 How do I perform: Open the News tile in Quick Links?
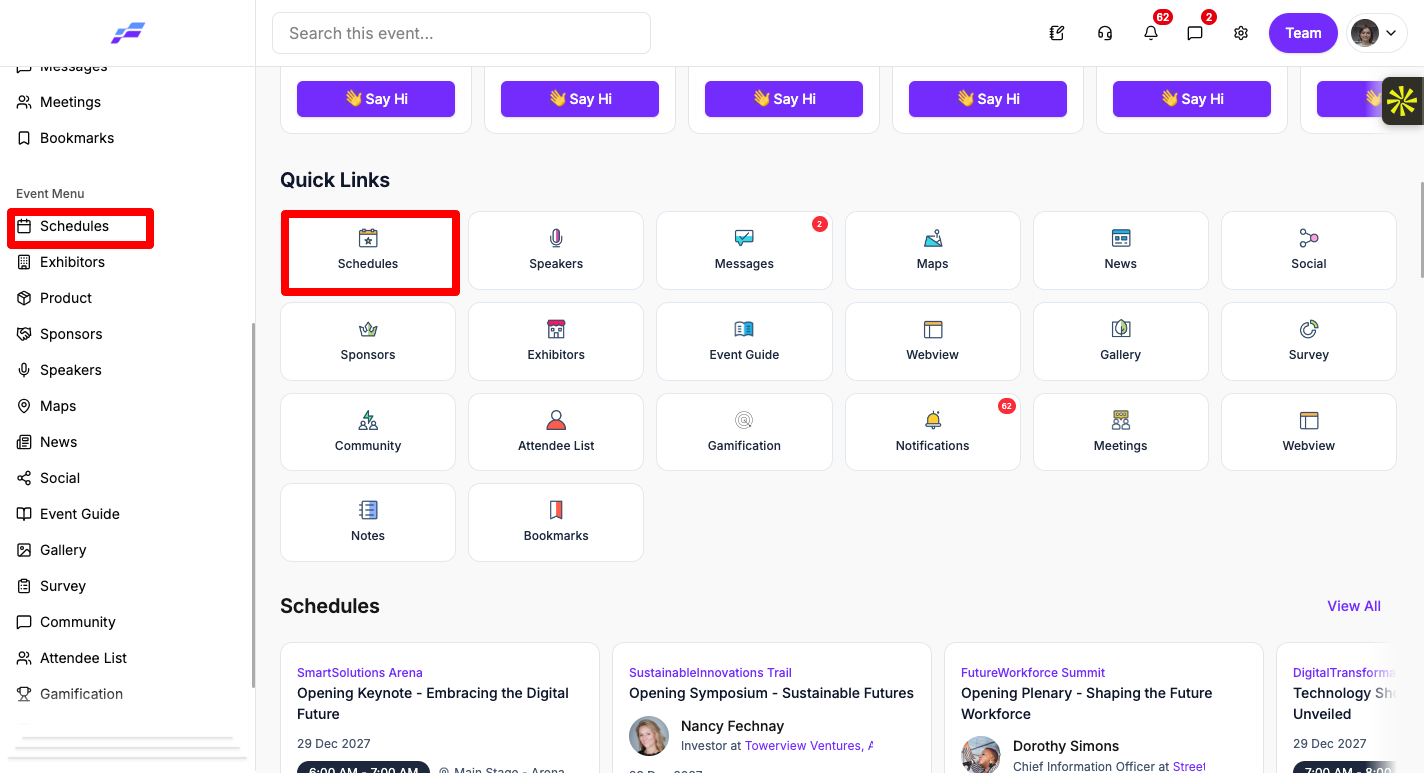pos(1120,250)
